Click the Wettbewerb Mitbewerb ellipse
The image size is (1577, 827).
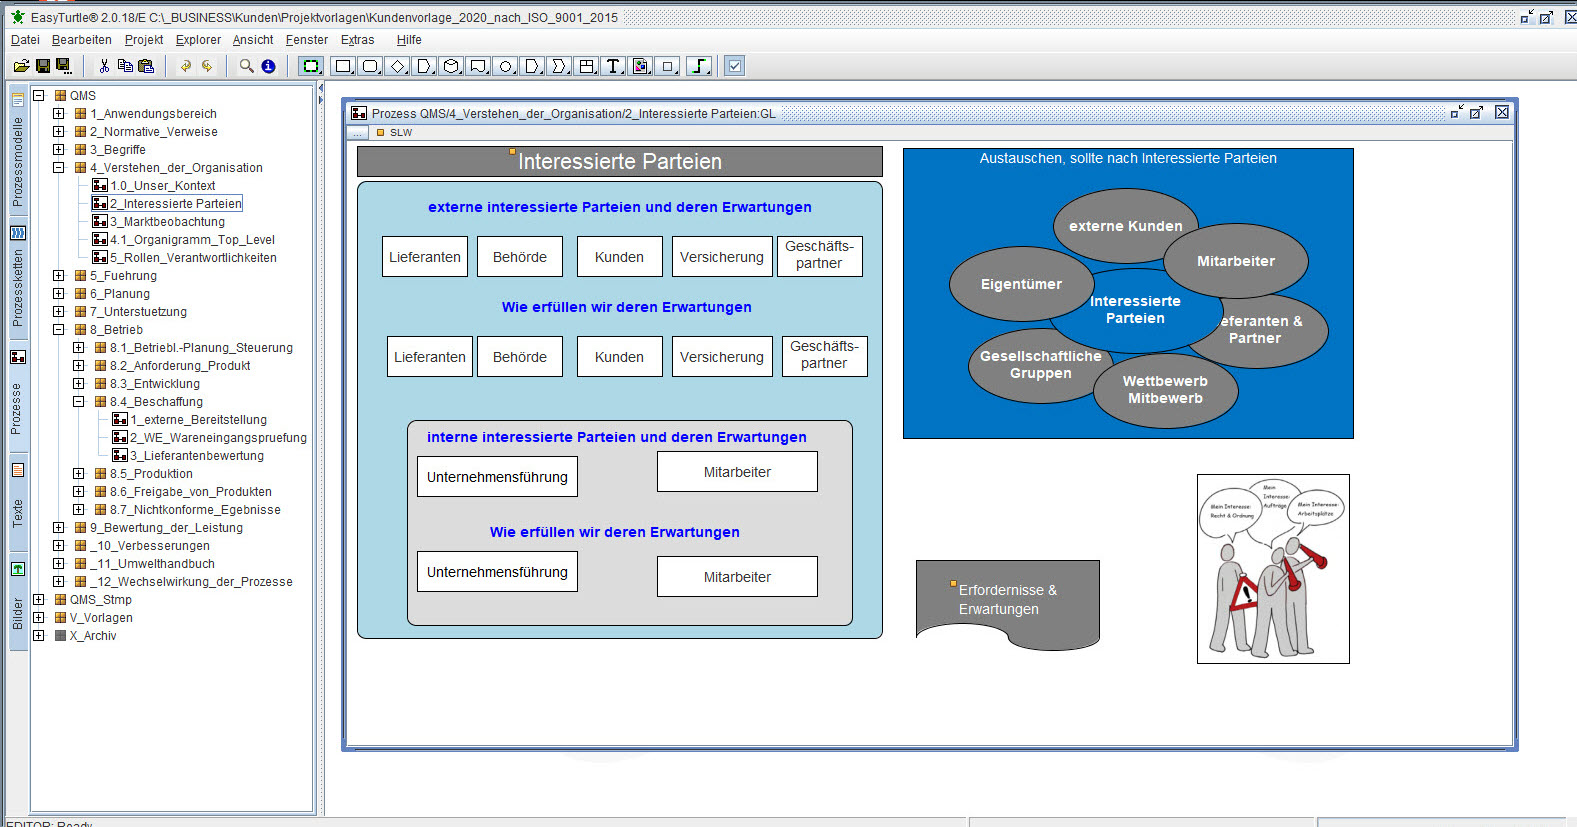point(1165,389)
